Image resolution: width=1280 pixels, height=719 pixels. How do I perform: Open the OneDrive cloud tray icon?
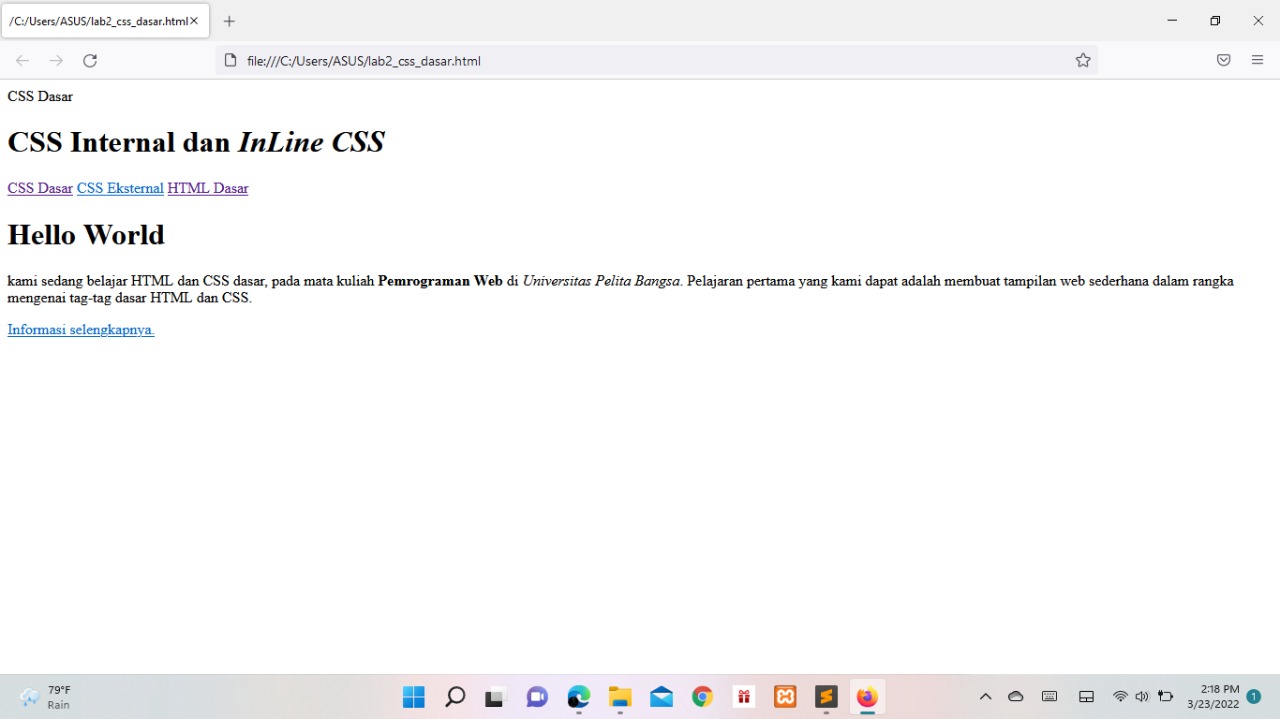1016,697
